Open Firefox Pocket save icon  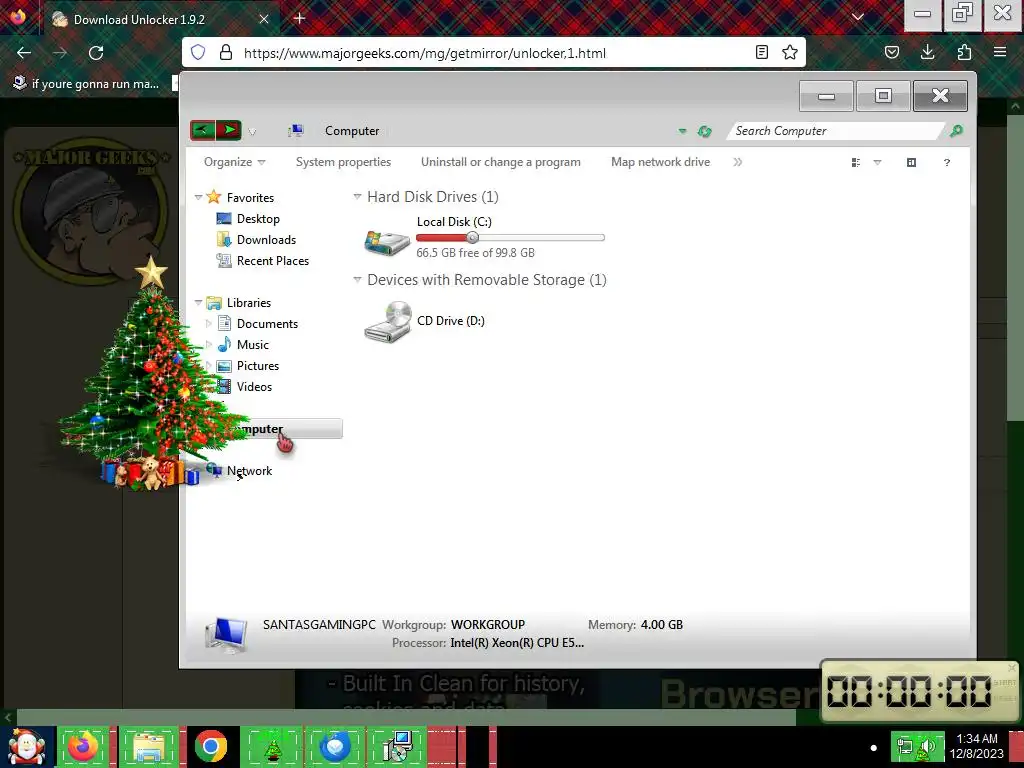891,52
